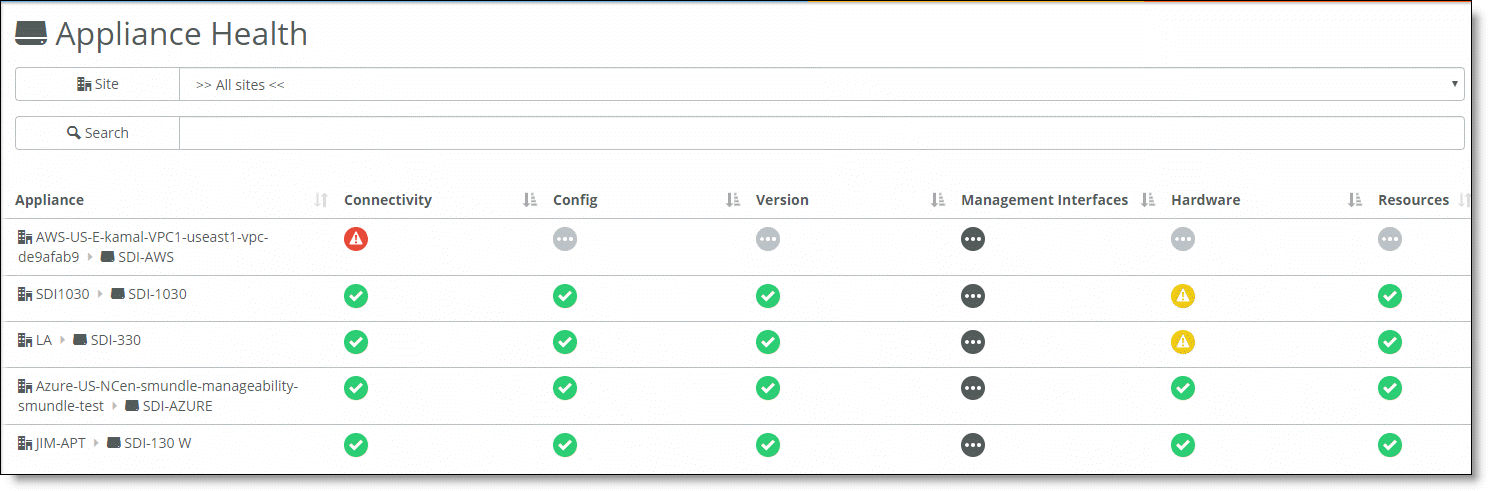Open the SDI-130 W appliance link
This screenshot has height=491, width=1488.
click(x=149, y=443)
